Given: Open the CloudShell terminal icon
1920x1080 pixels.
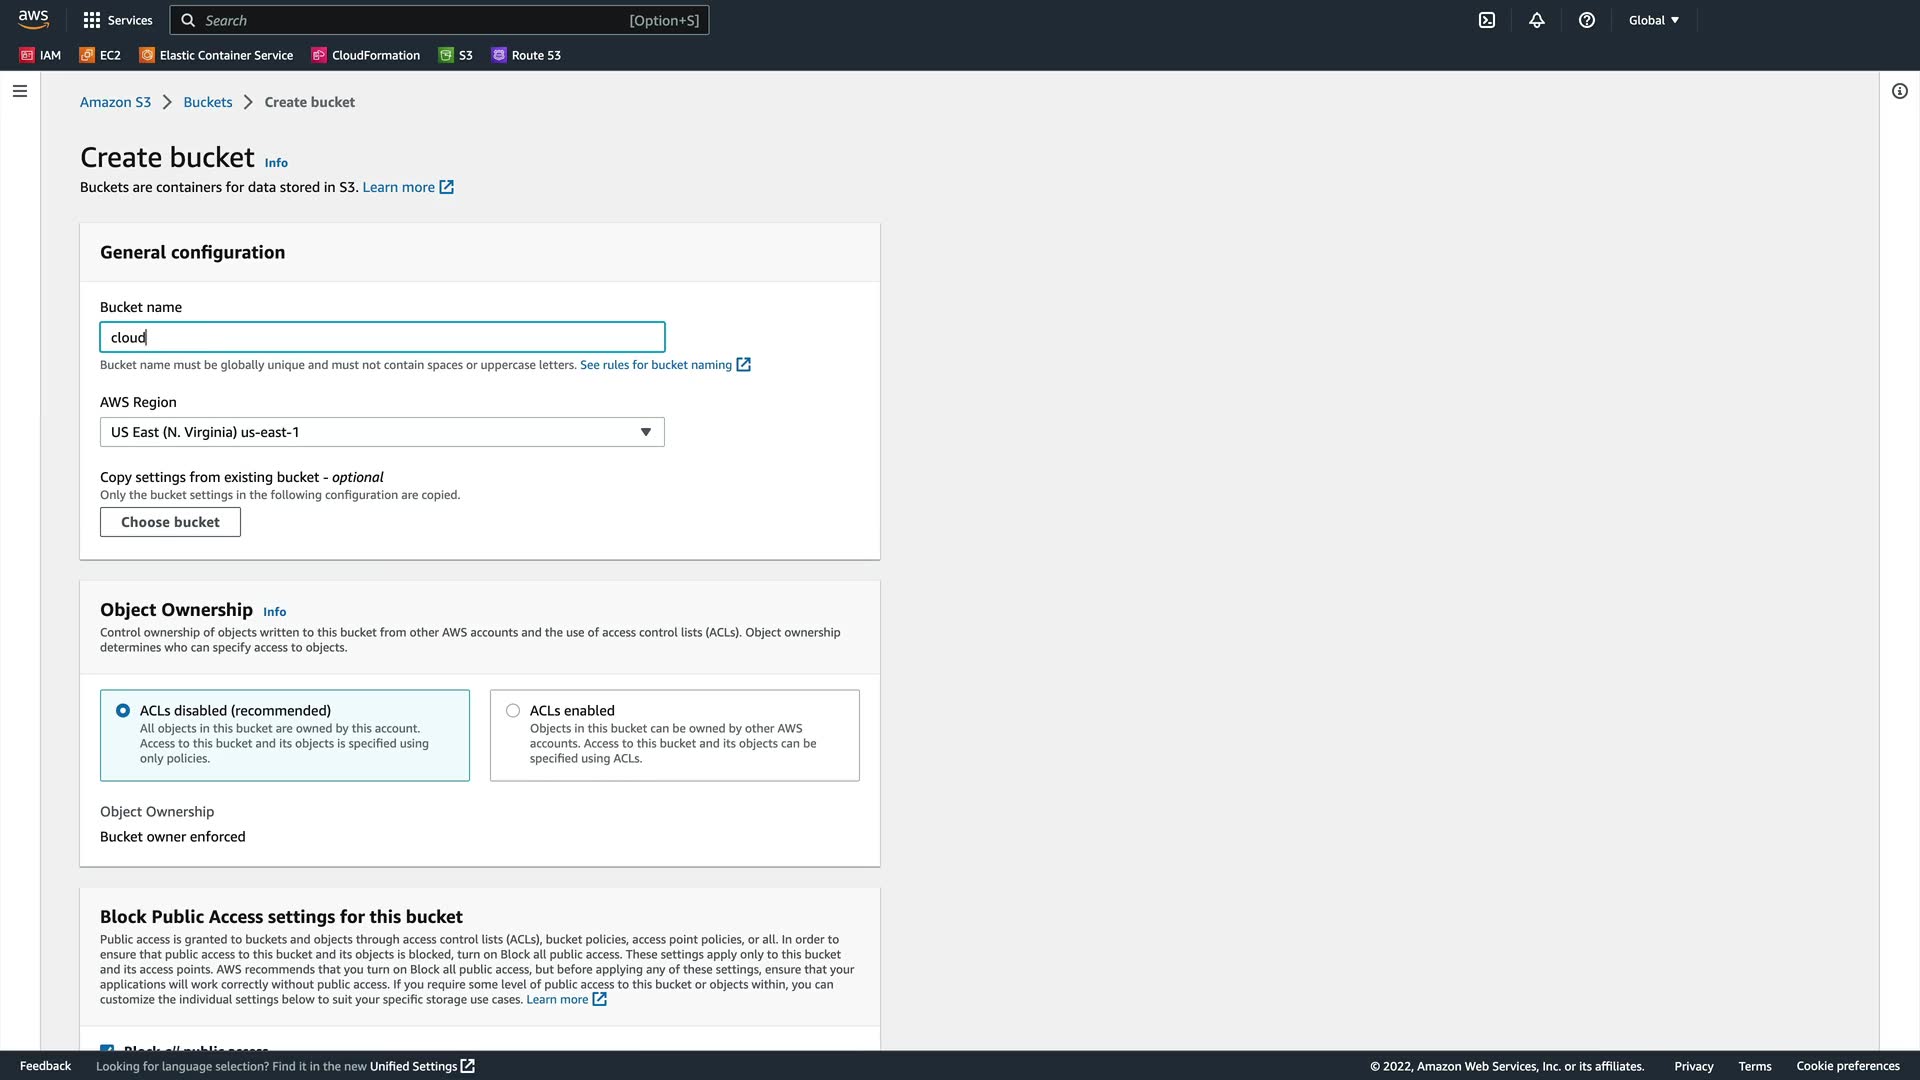Looking at the screenshot, I should [x=1487, y=20].
